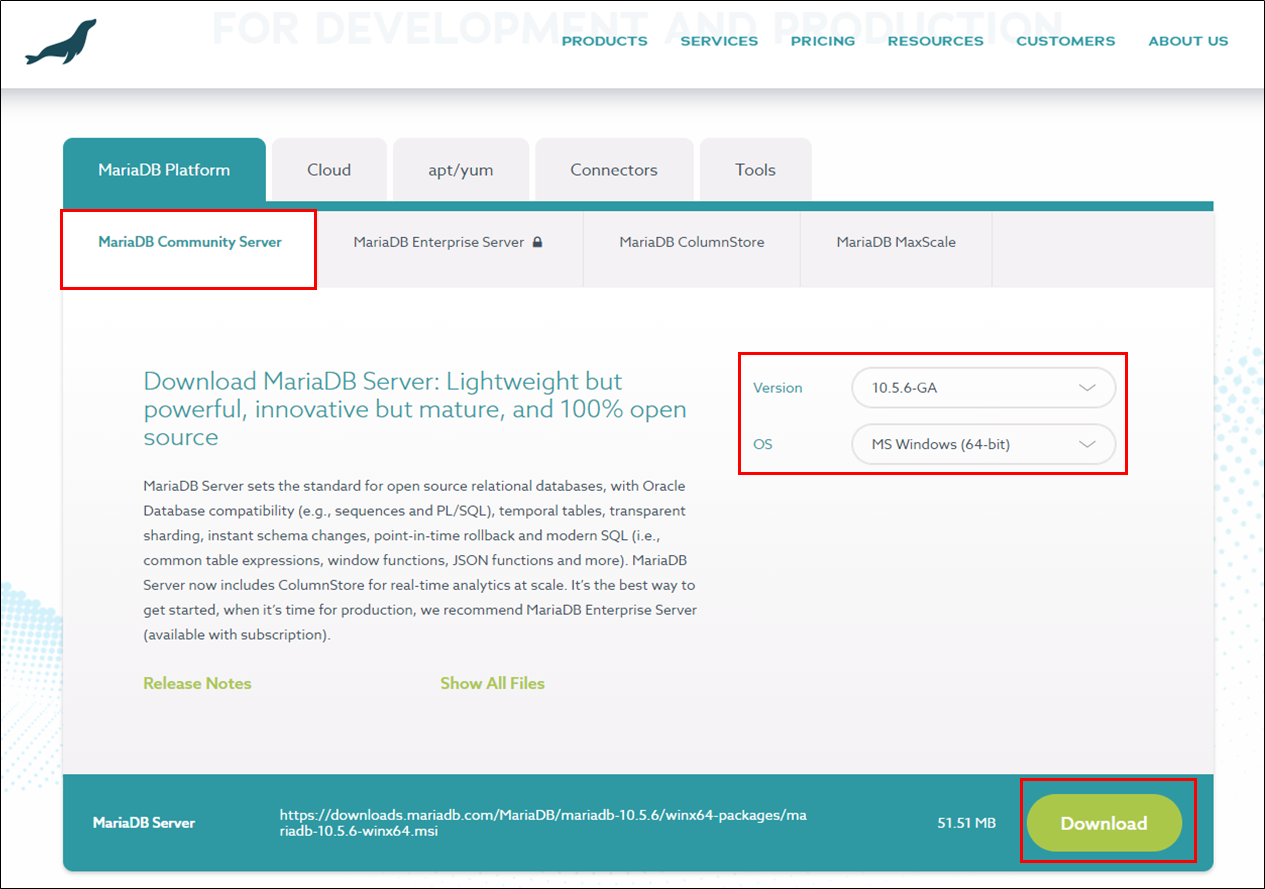Click the mariadb-10.5.6-winx64.msi download URL
This screenshot has width=1265, height=889.
[x=543, y=823]
